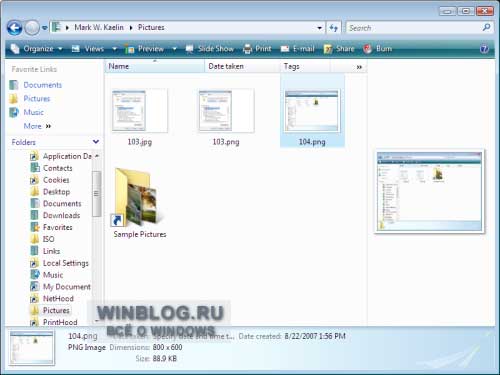Image resolution: width=500 pixels, height=375 pixels.
Task: Click the Print toolbar button
Action: click(x=257, y=49)
